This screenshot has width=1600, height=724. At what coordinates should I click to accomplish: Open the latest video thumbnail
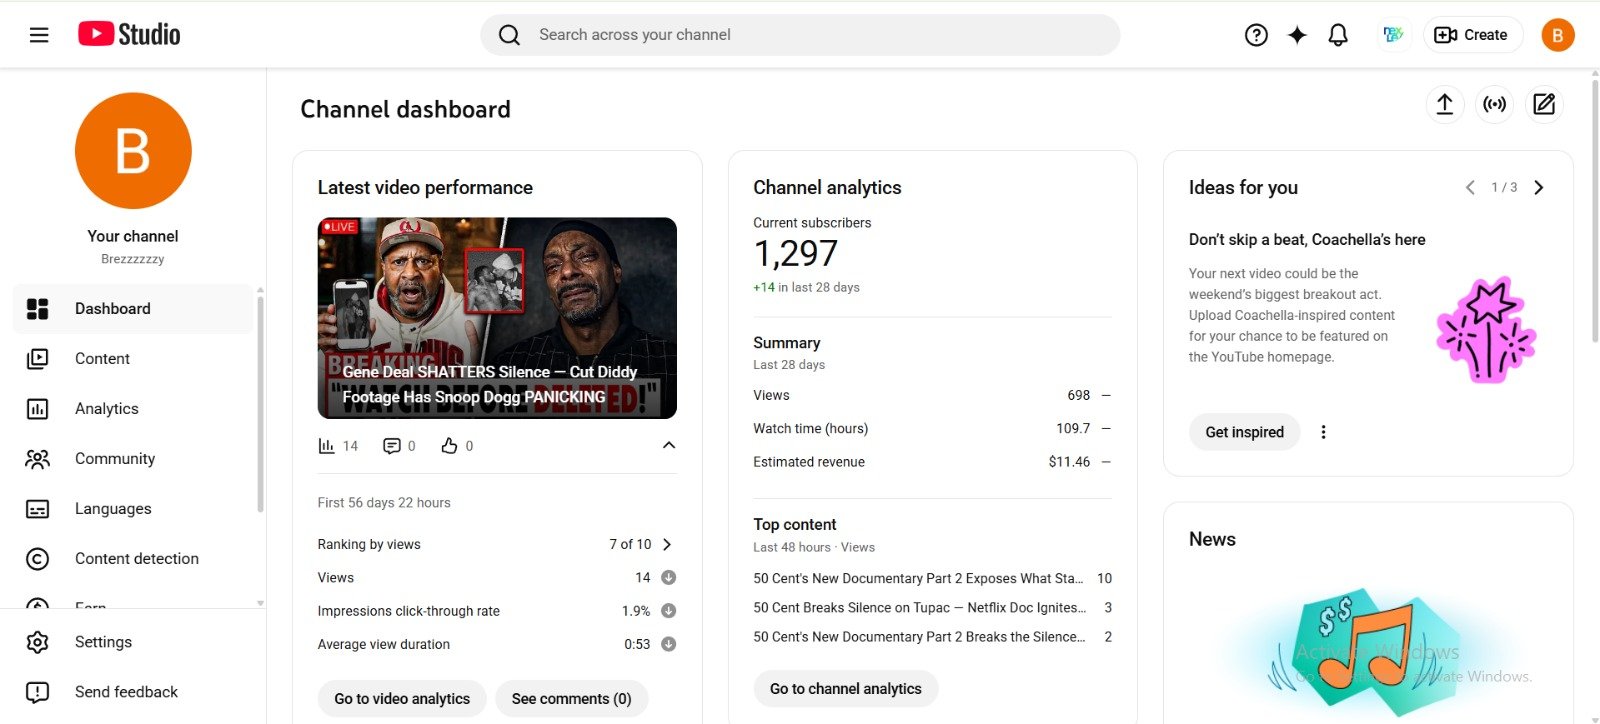pos(497,318)
